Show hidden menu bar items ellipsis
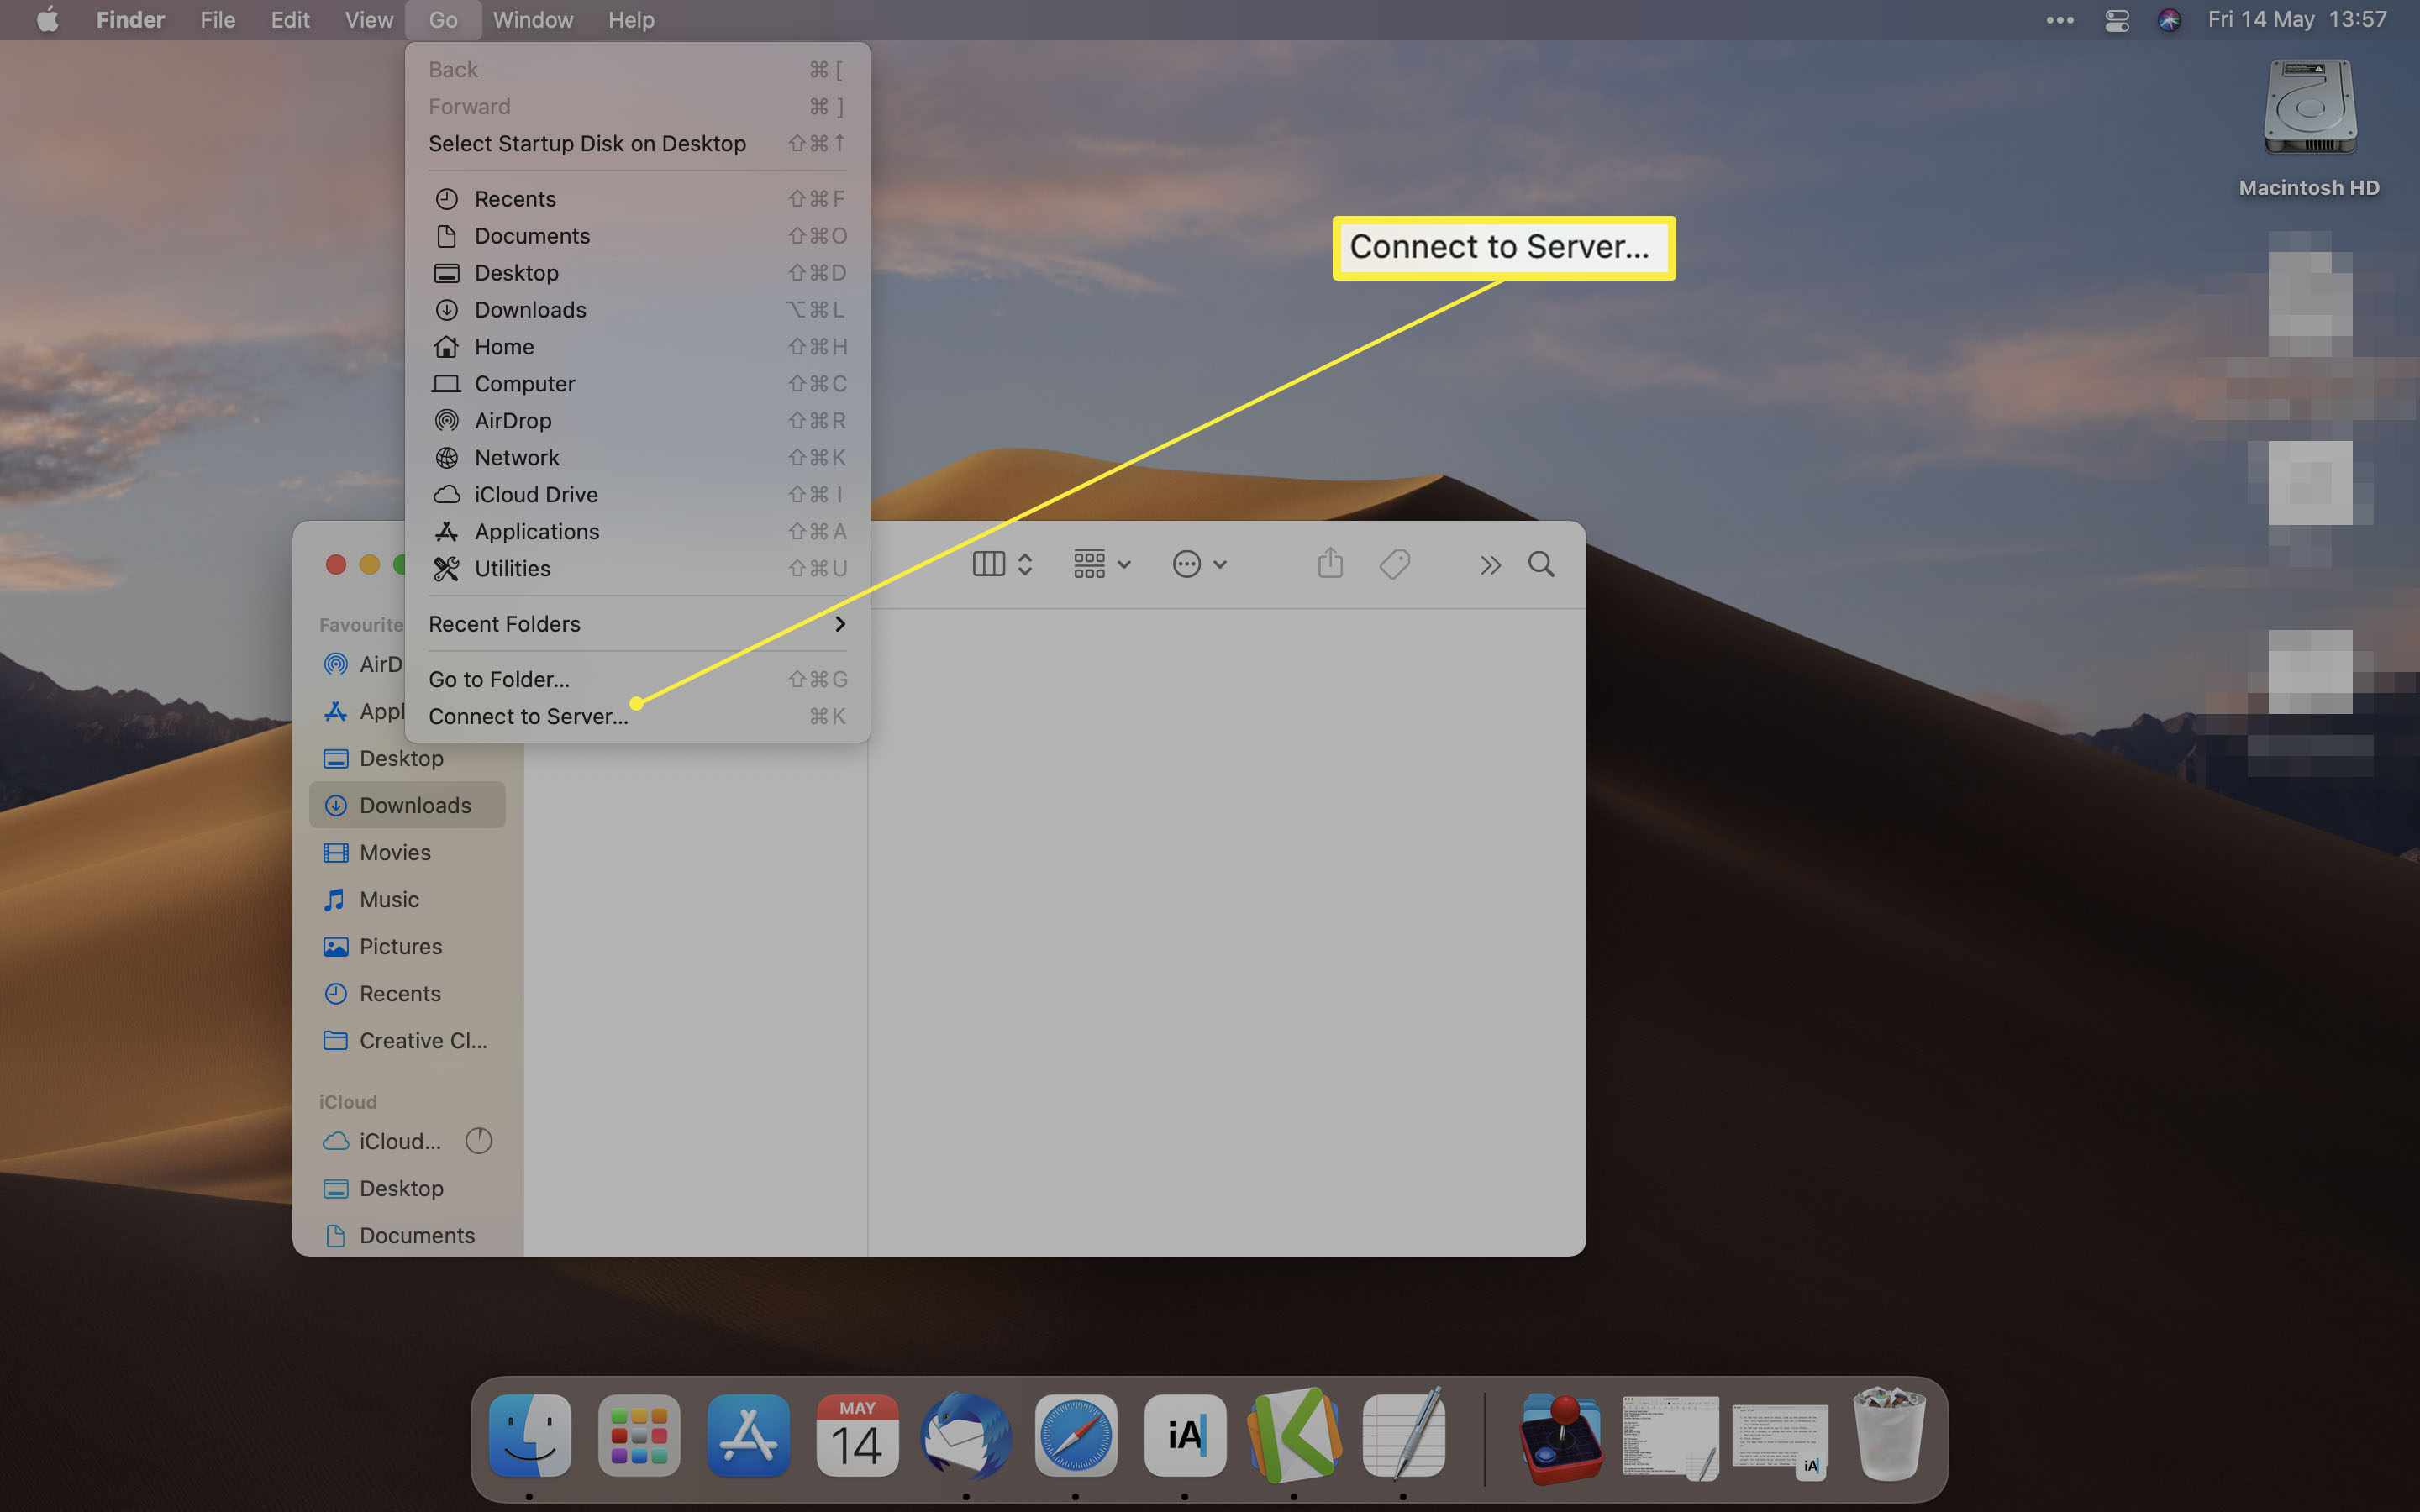Screen dimensions: 2420x1512 [x=2060, y=20]
